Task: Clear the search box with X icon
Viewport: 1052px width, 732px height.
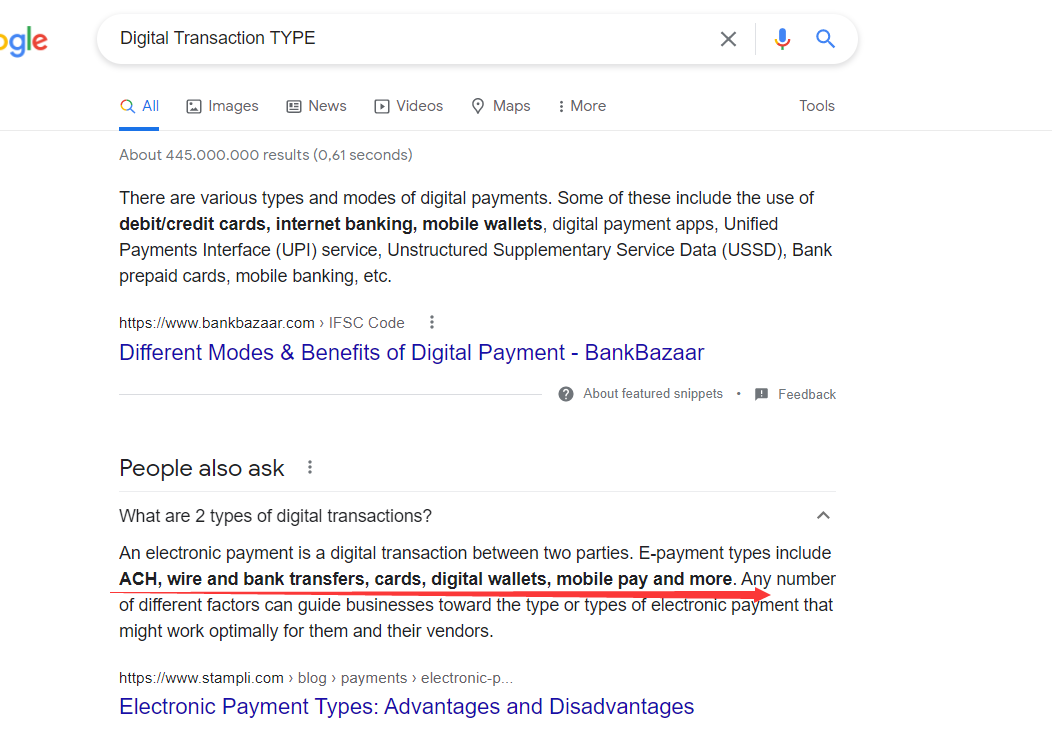Action: 728,39
